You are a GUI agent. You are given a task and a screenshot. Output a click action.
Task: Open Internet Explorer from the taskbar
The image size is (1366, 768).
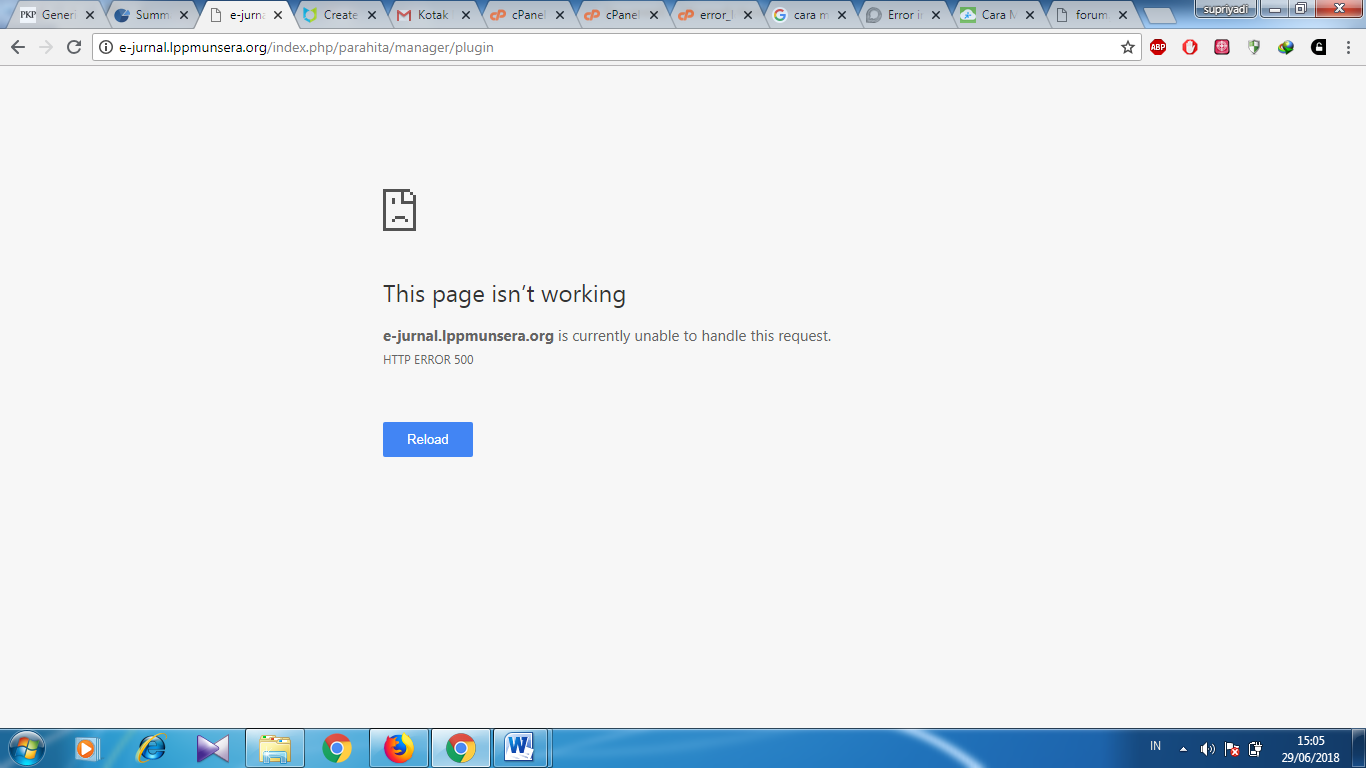click(151, 748)
